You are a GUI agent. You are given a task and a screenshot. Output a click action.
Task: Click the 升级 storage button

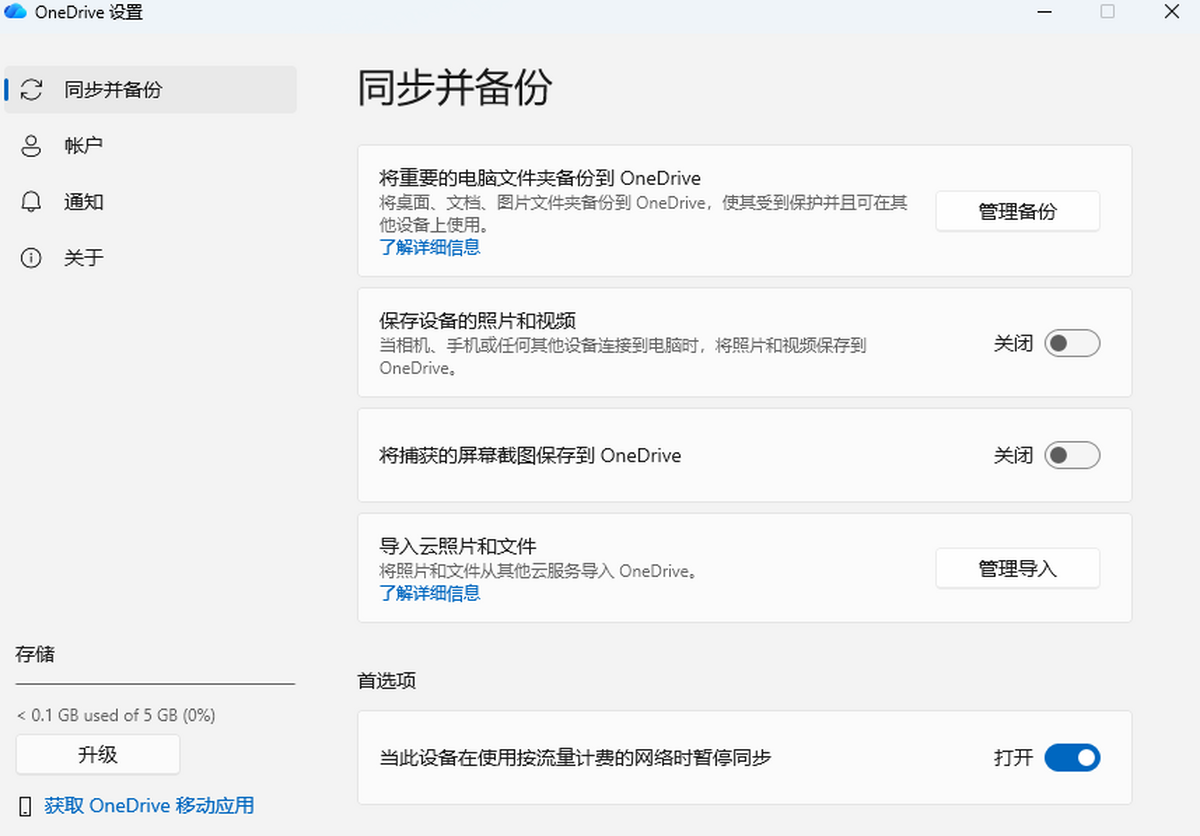coord(98,754)
